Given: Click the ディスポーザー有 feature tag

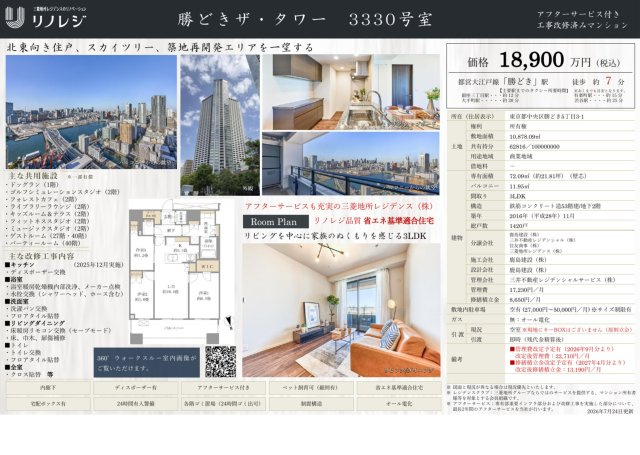Looking at the screenshot, I should pyautogui.click(x=136, y=388).
